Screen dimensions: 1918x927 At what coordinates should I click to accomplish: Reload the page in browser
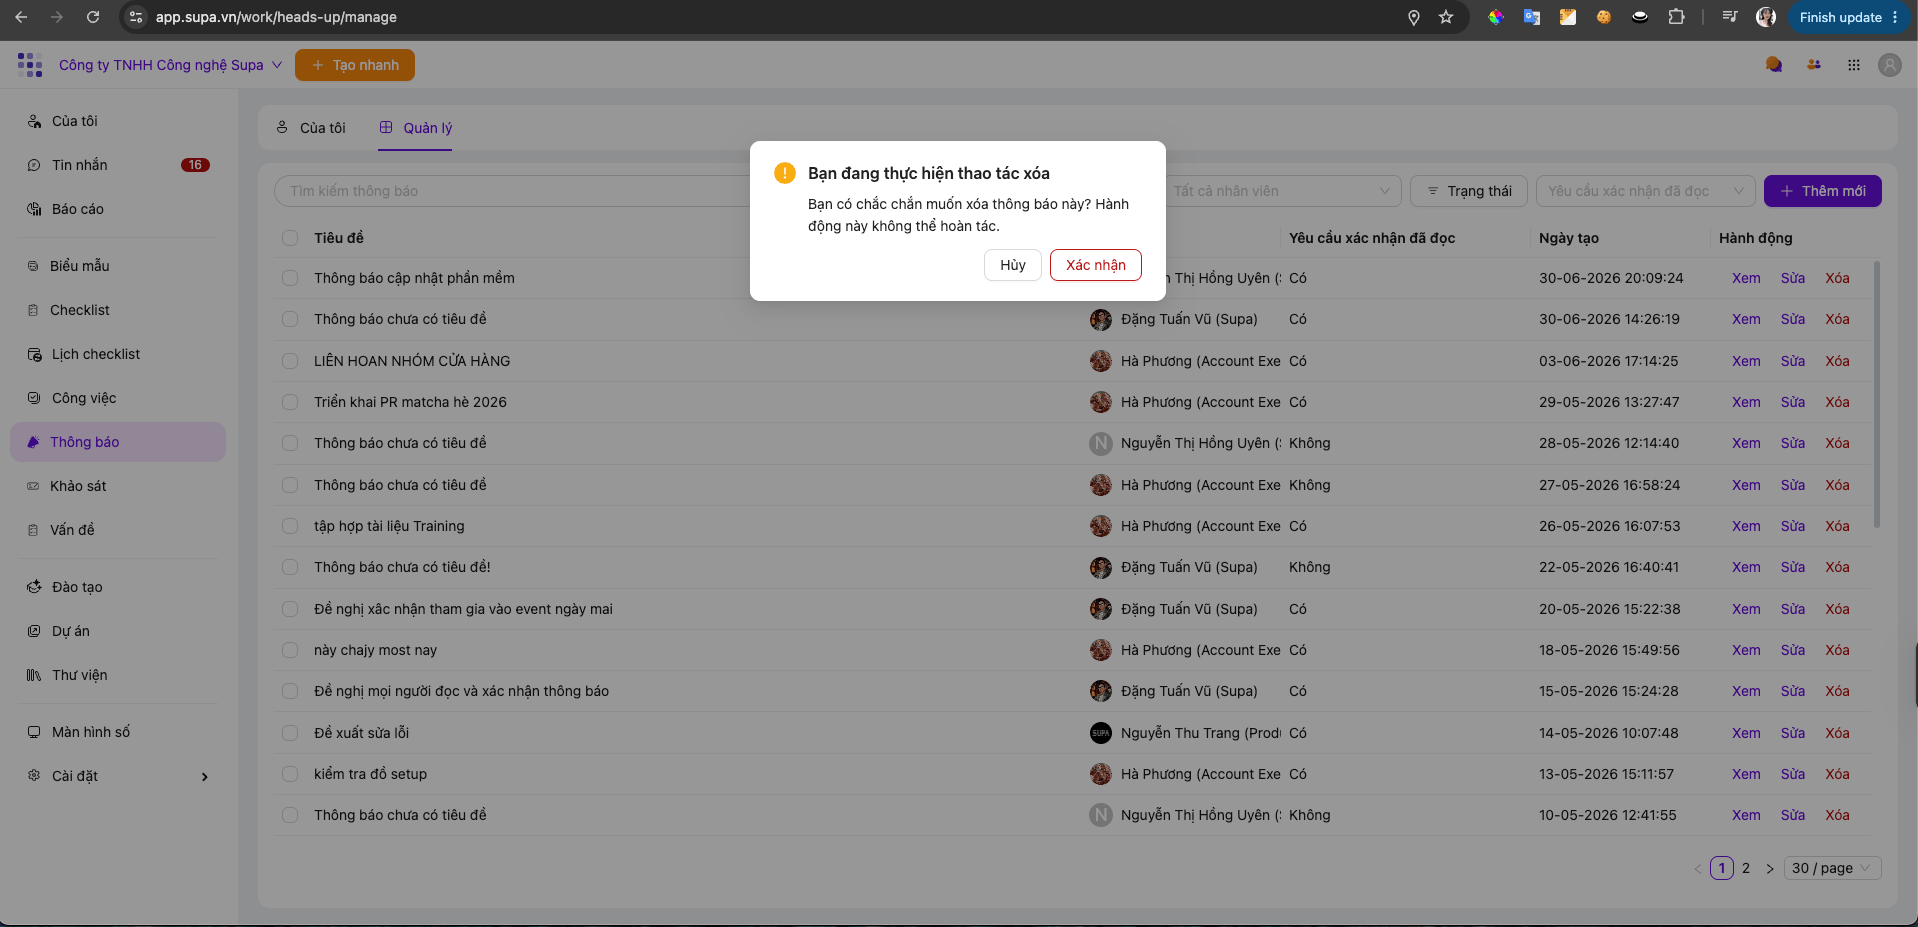(x=93, y=17)
